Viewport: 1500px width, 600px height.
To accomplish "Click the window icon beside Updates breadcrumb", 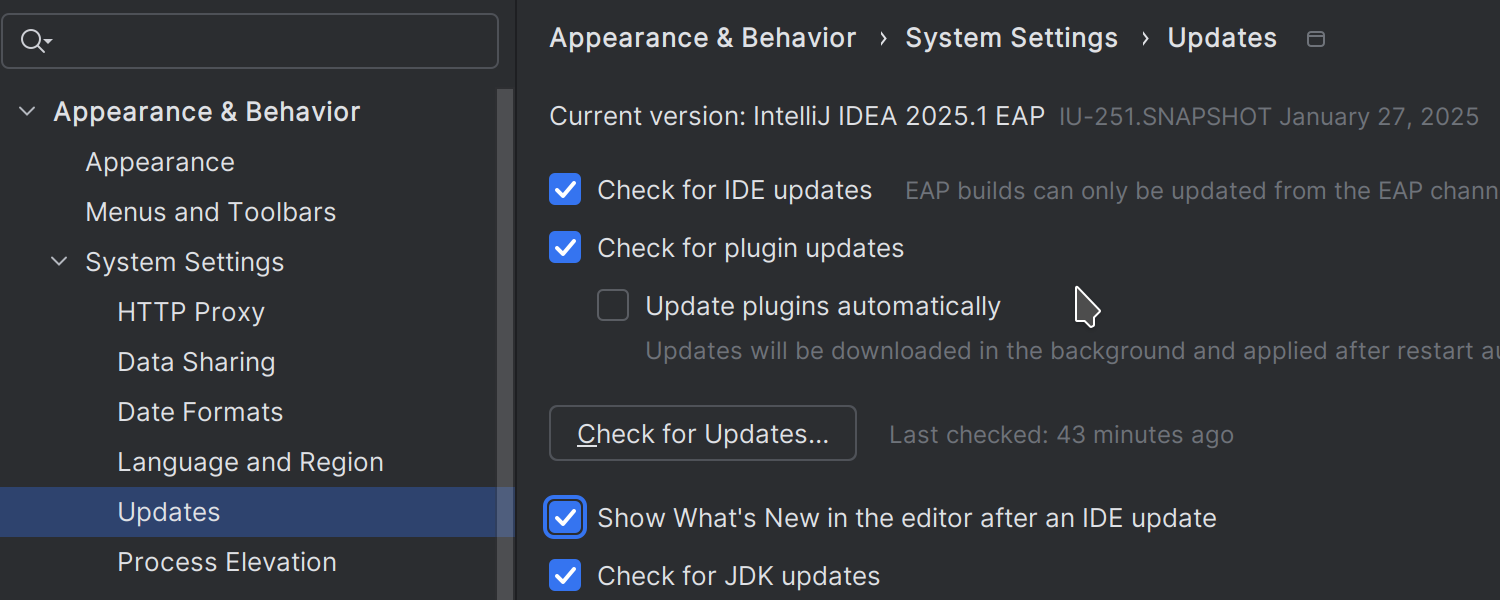I will (1316, 39).
